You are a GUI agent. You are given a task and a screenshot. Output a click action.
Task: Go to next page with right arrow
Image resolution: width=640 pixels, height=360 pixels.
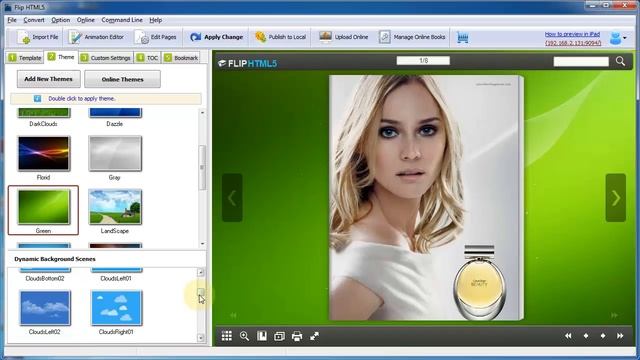(616, 198)
